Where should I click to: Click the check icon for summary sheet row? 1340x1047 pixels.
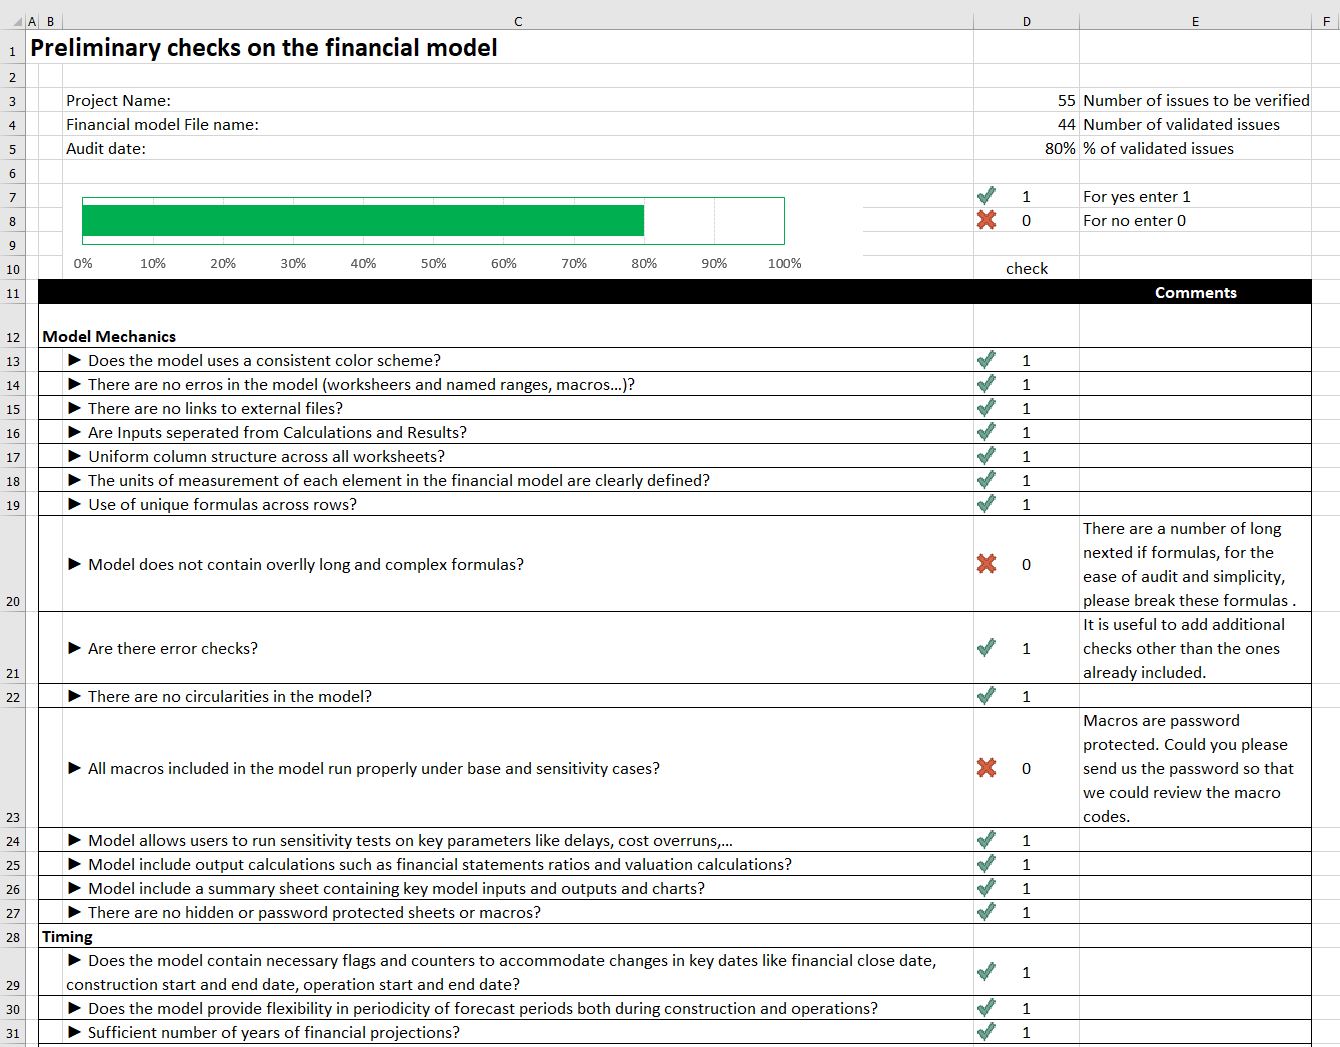coord(986,887)
